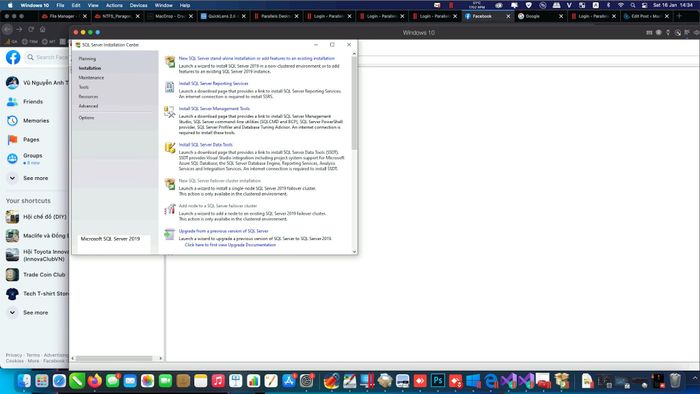This screenshot has width=700, height=394.
Task: Open Pages in Facebook sidebar
Action: click(31, 140)
